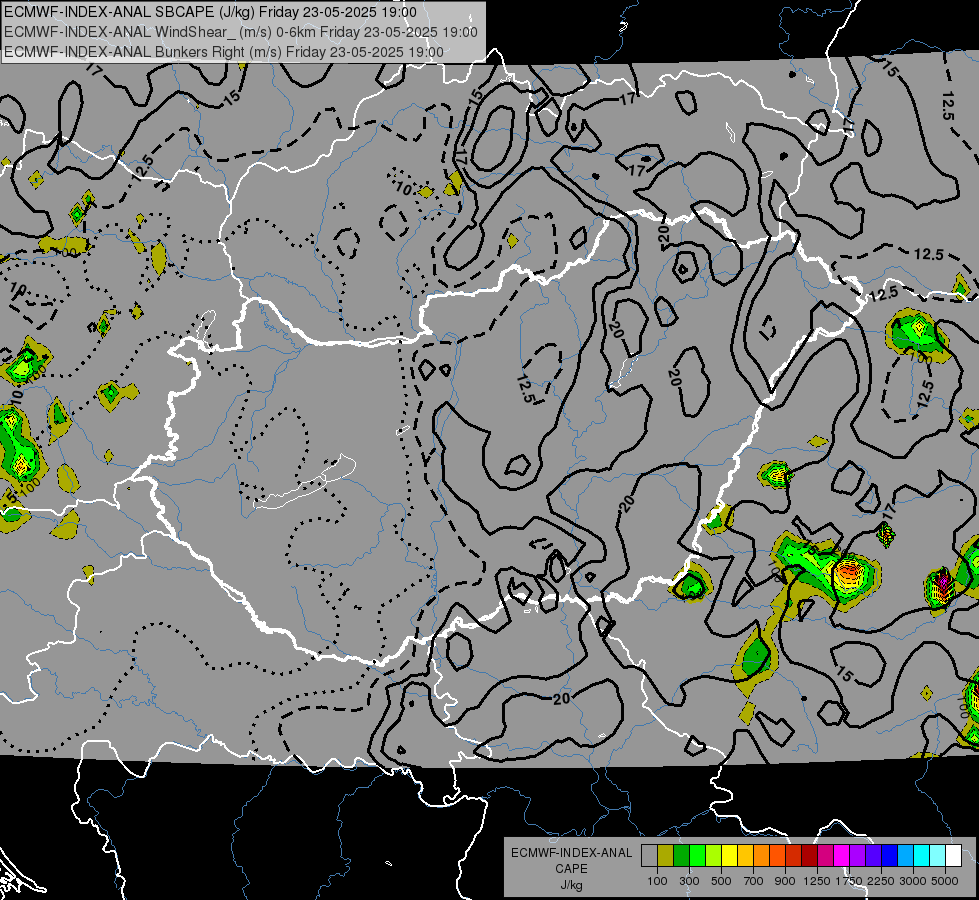The image size is (979, 900).
Task: Click the 1250 value under the color scale
Action: tap(817, 881)
